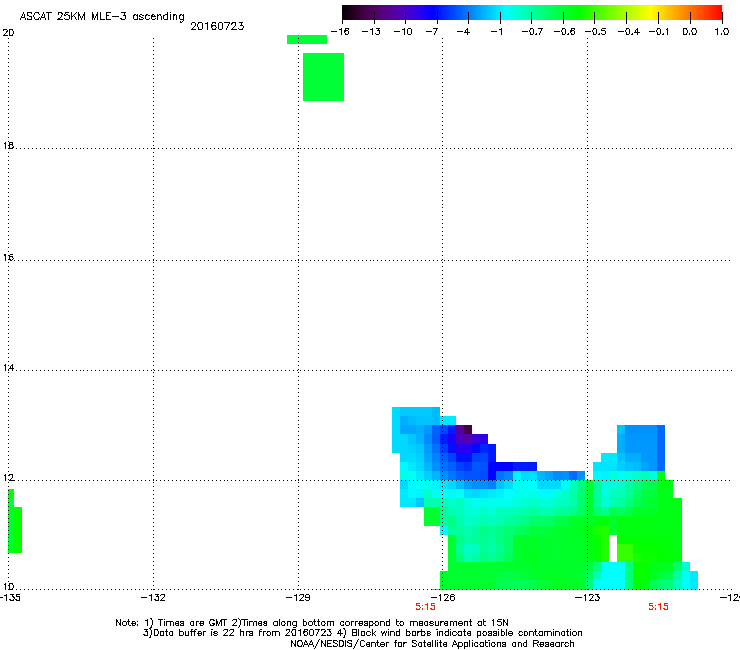Click the -13 color scale label
740x650 pixels.
point(371,32)
